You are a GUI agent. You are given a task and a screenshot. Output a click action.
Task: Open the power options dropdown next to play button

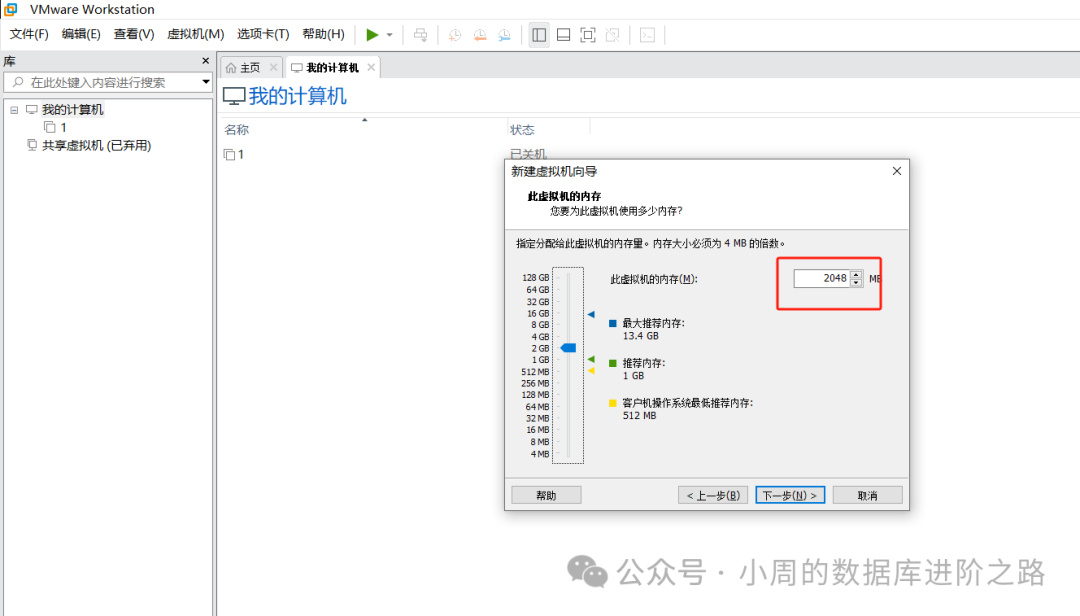click(391, 34)
